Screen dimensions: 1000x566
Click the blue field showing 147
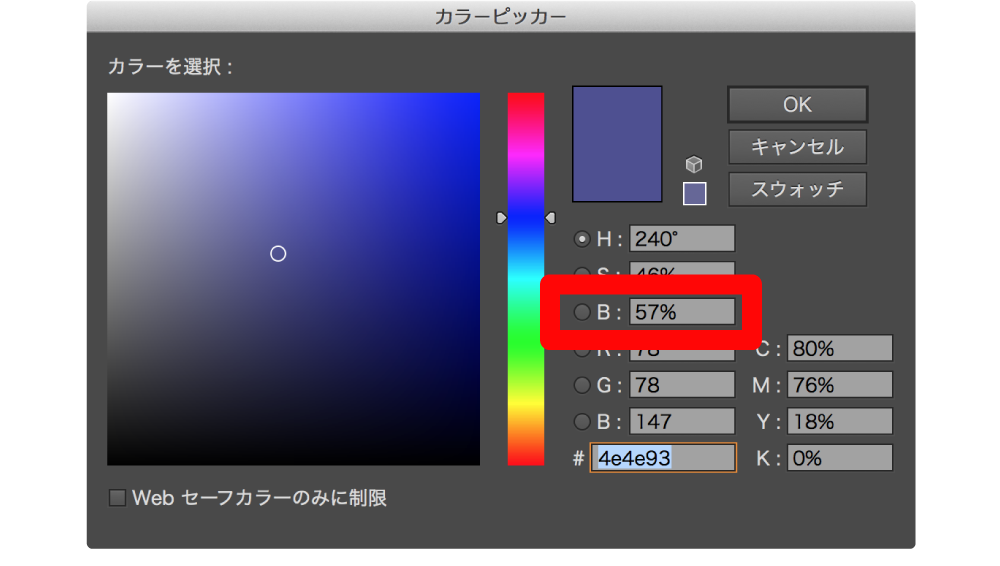coord(682,422)
